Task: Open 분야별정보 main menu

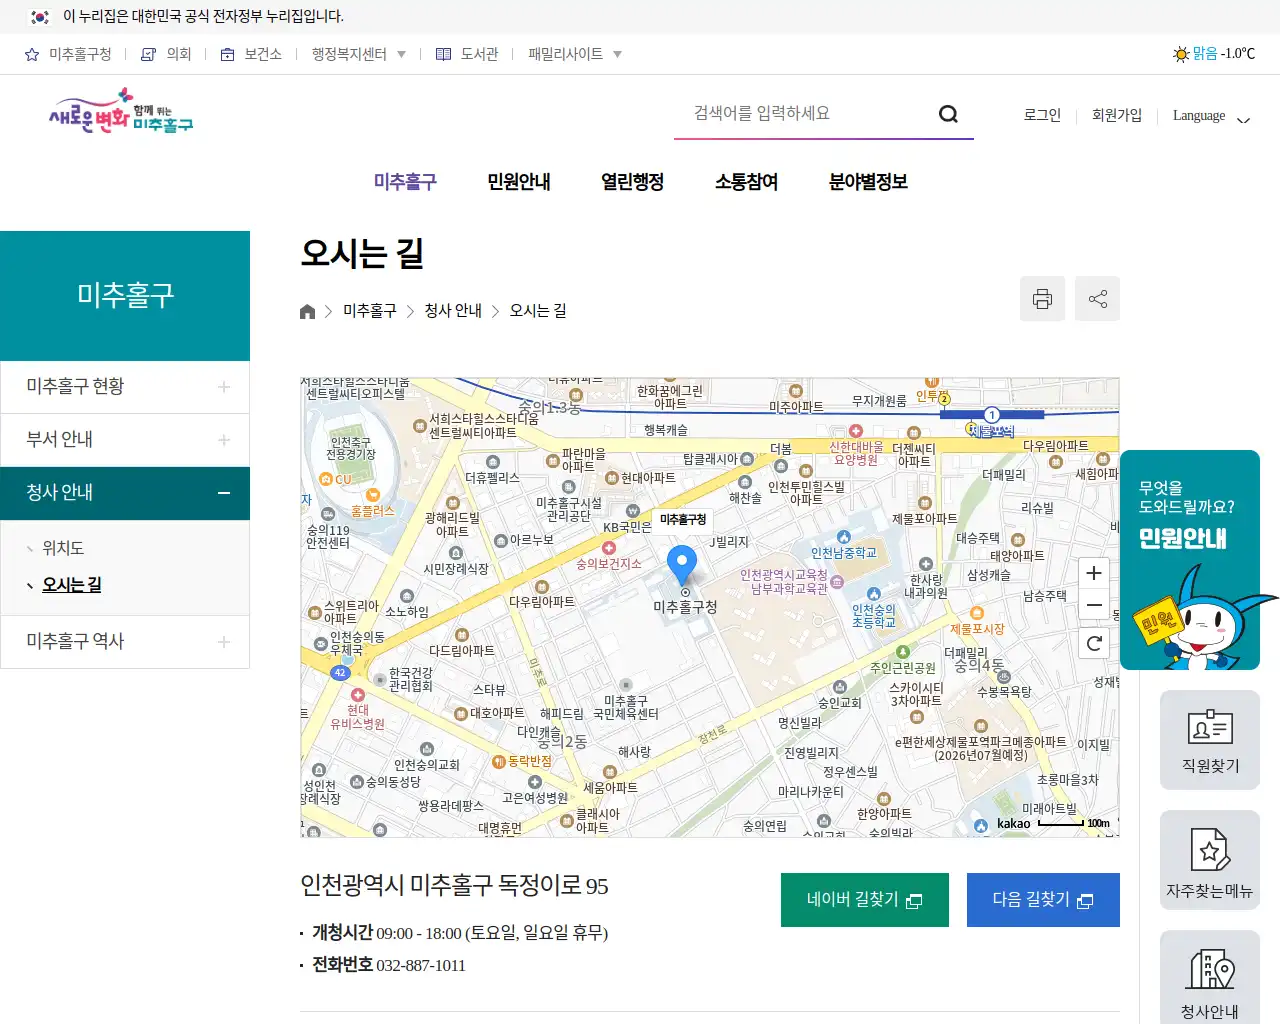Action: pyautogui.click(x=868, y=182)
